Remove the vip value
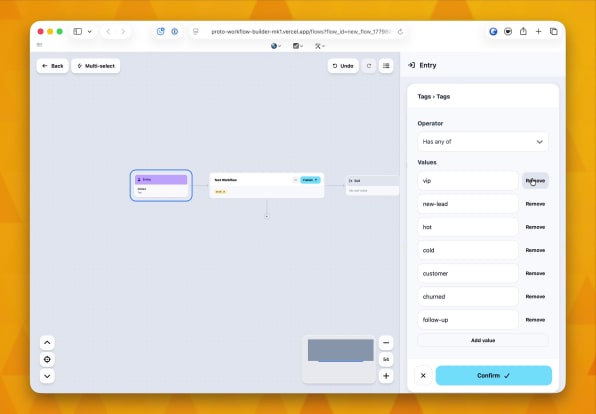This screenshot has width=596, height=414. point(535,181)
